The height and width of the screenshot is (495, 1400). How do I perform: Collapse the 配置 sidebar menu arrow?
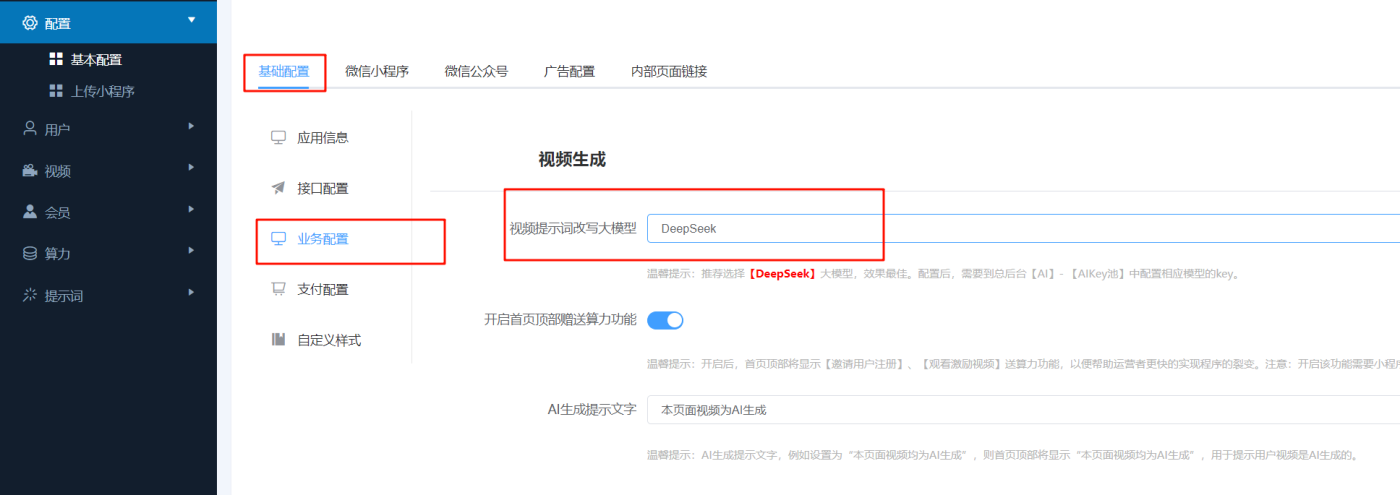point(191,20)
